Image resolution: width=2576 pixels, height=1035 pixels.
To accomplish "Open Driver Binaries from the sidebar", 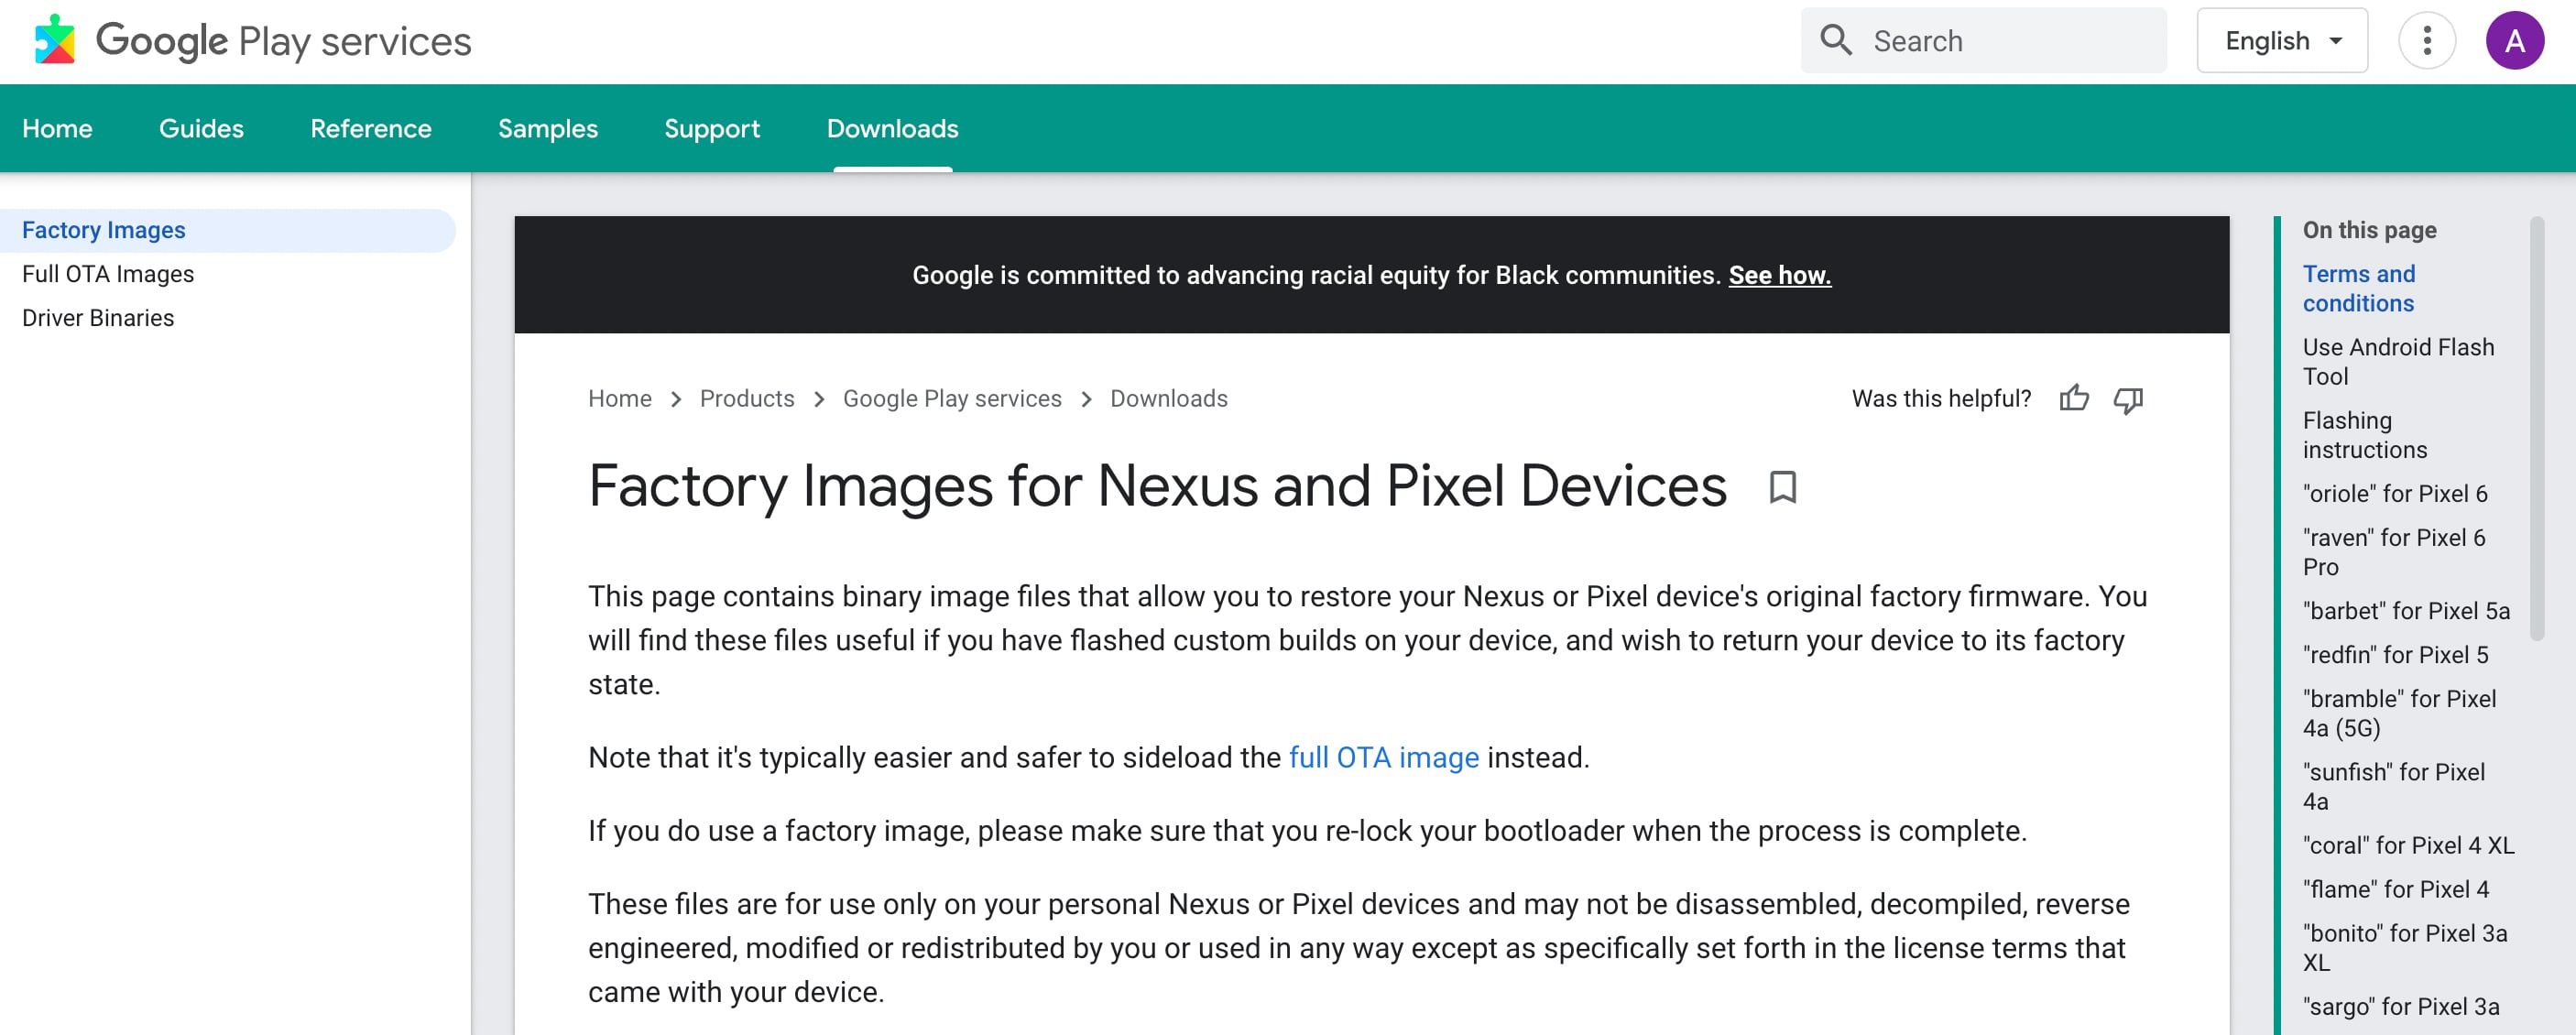I will tap(99, 317).
